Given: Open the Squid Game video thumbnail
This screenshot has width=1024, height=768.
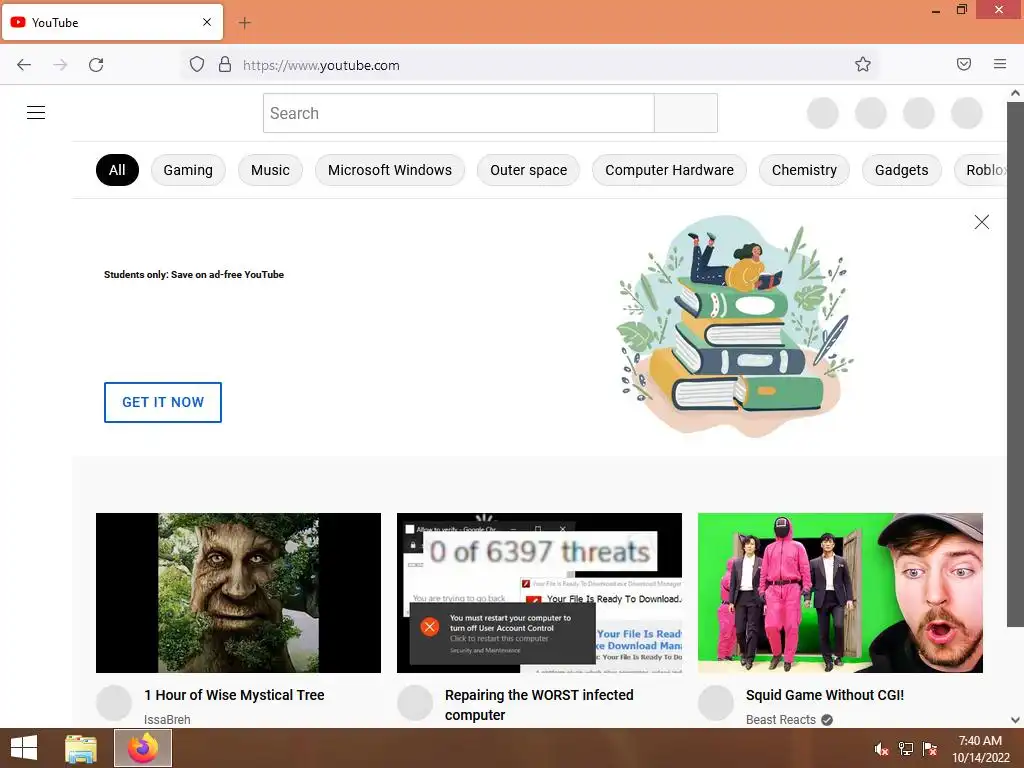Looking at the screenshot, I should click(x=840, y=593).
